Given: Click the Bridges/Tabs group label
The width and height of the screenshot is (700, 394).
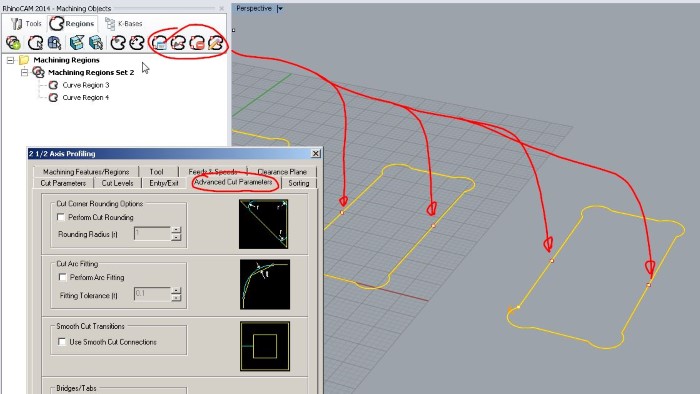Looking at the screenshot, I should point(76,388).
